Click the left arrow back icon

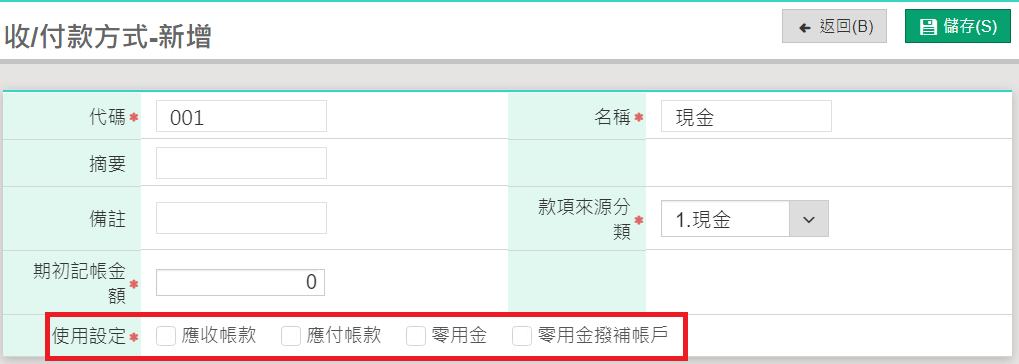(806, 27)
